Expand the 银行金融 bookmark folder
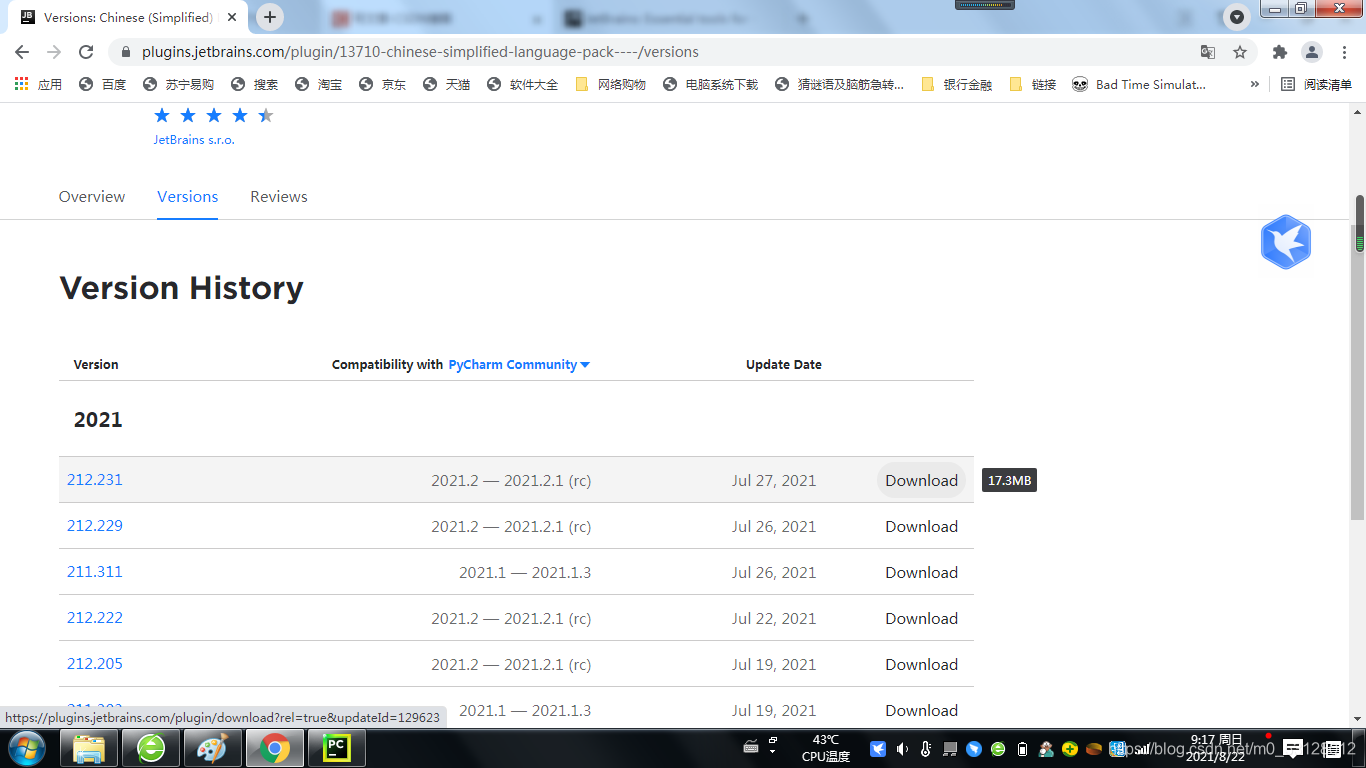The width and height of the screenshot is (1366, 768). (x=956, y=85)
